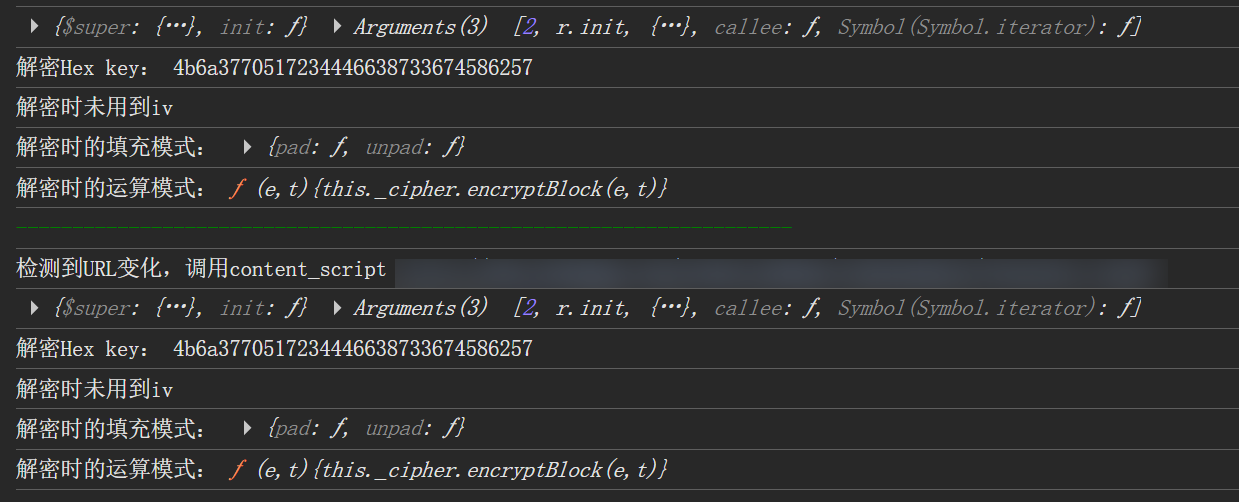Image resolution: width=1239 pixels, height=502 pixels.
Task: Expand the {$super, init} object in the first log
Action: (36, 28)
